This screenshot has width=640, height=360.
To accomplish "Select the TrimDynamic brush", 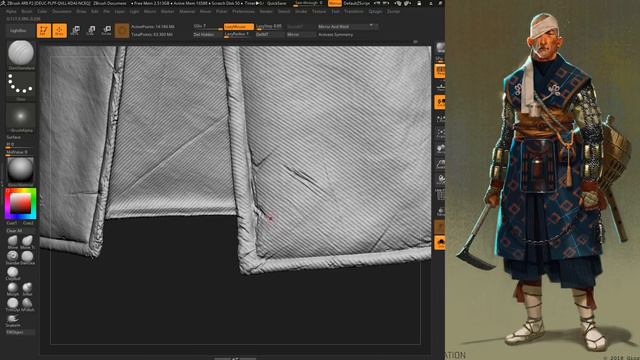I will (x=13, y=304).
